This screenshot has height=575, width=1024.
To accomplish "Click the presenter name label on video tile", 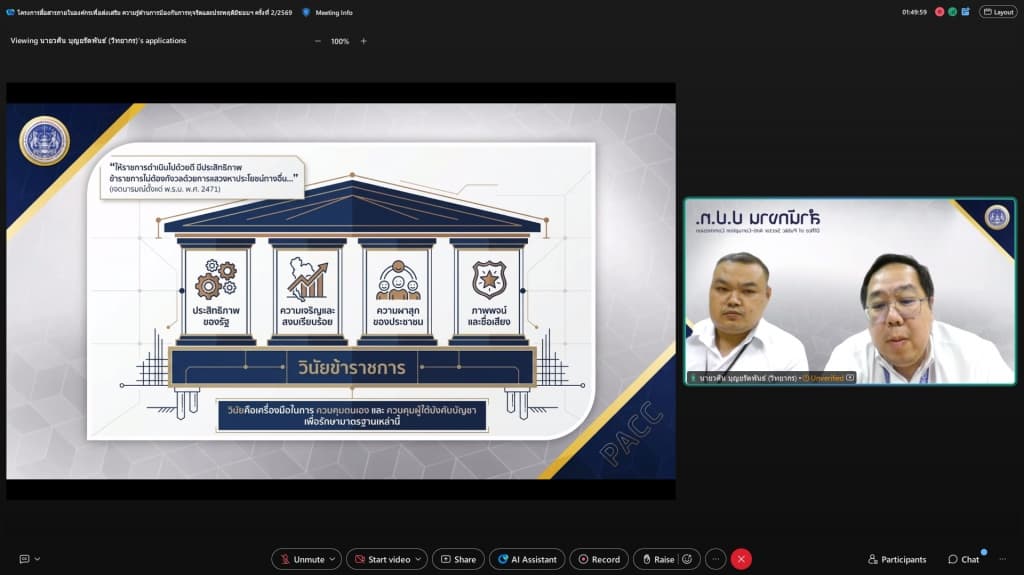I will pos(748,378).
